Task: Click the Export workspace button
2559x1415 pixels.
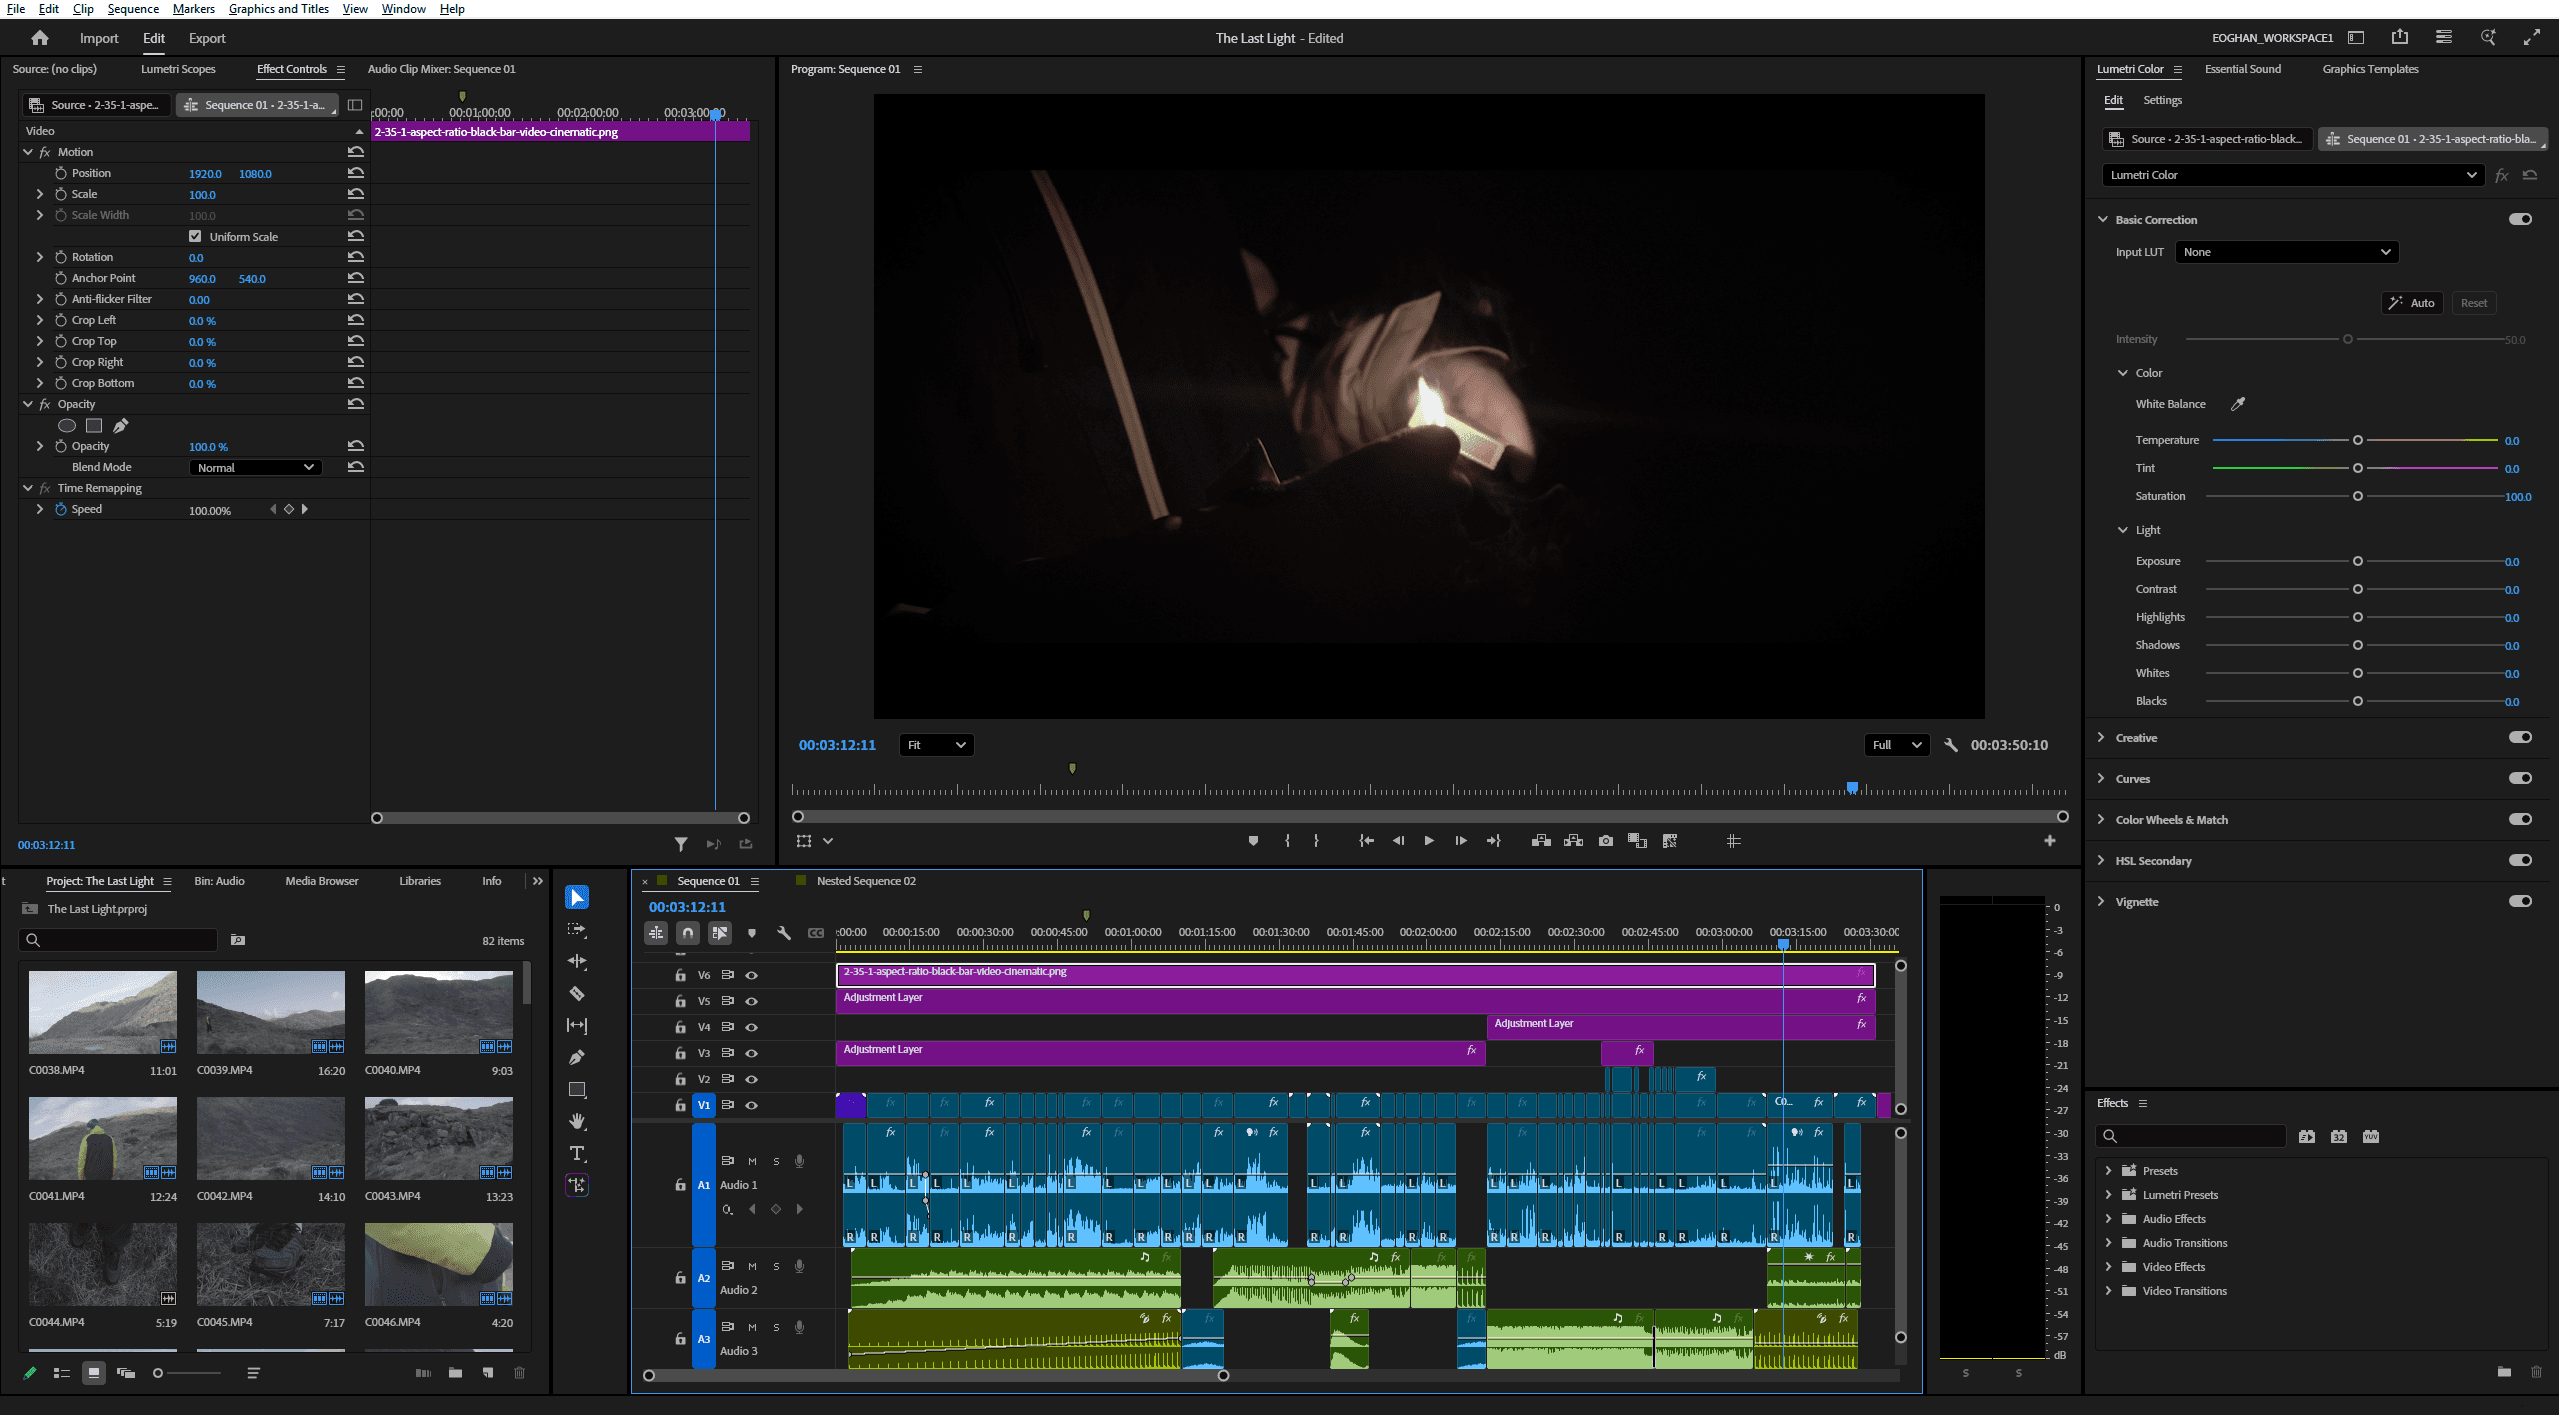Action: tap(207, 38)
